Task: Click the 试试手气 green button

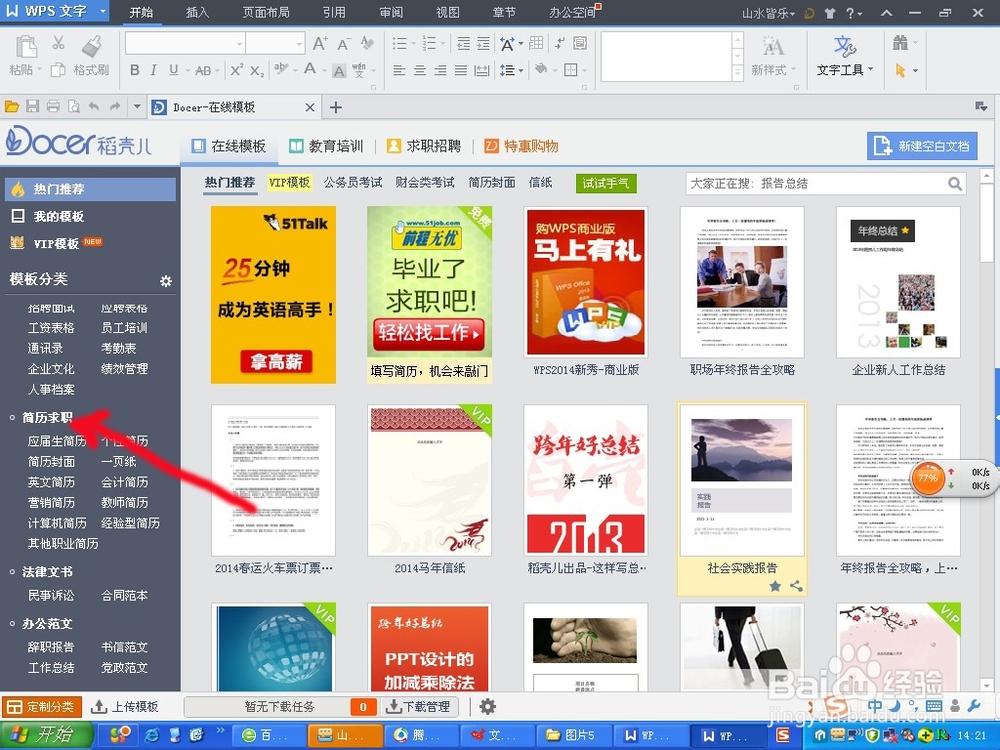Action: pyautogui.click(x=606, y=183)
